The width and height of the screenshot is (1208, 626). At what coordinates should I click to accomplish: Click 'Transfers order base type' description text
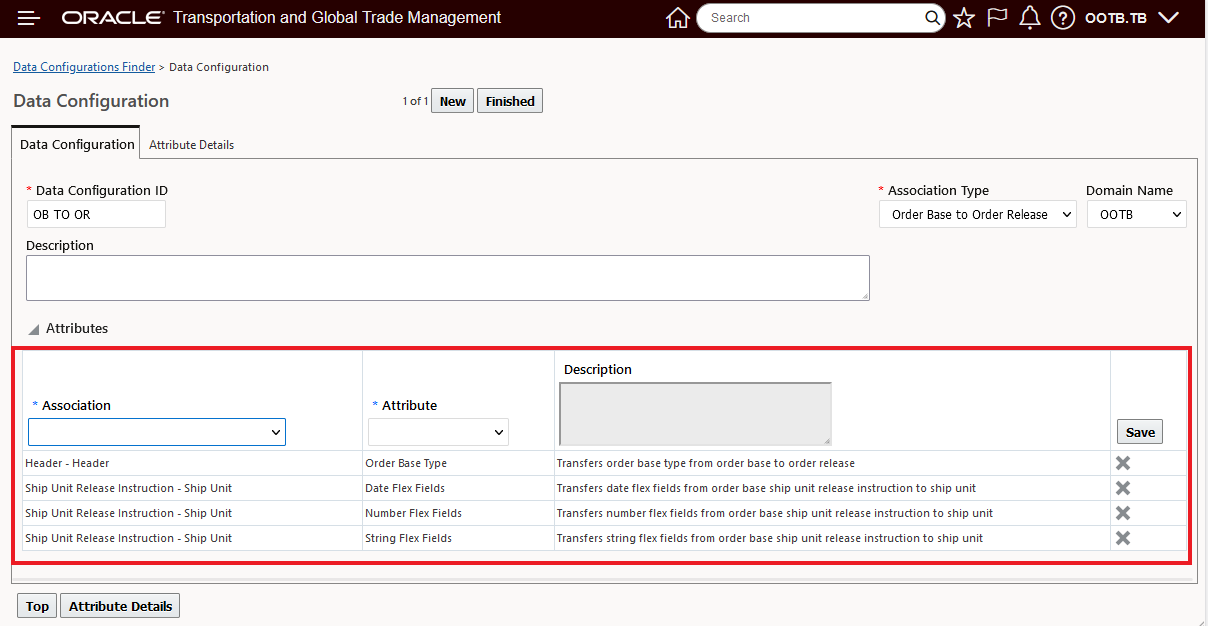tap(706, 463)
